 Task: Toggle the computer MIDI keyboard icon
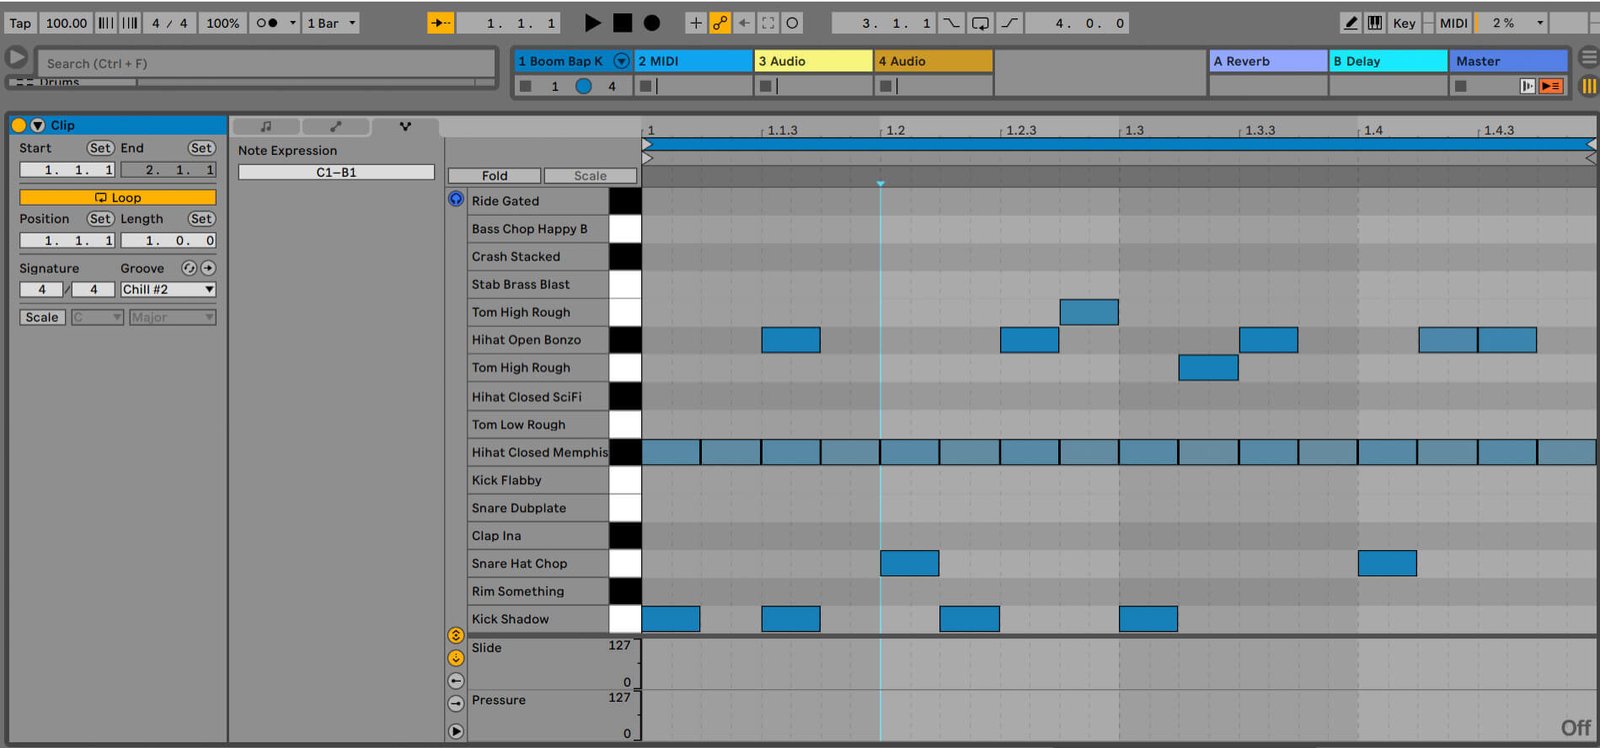click(1375, 22)
